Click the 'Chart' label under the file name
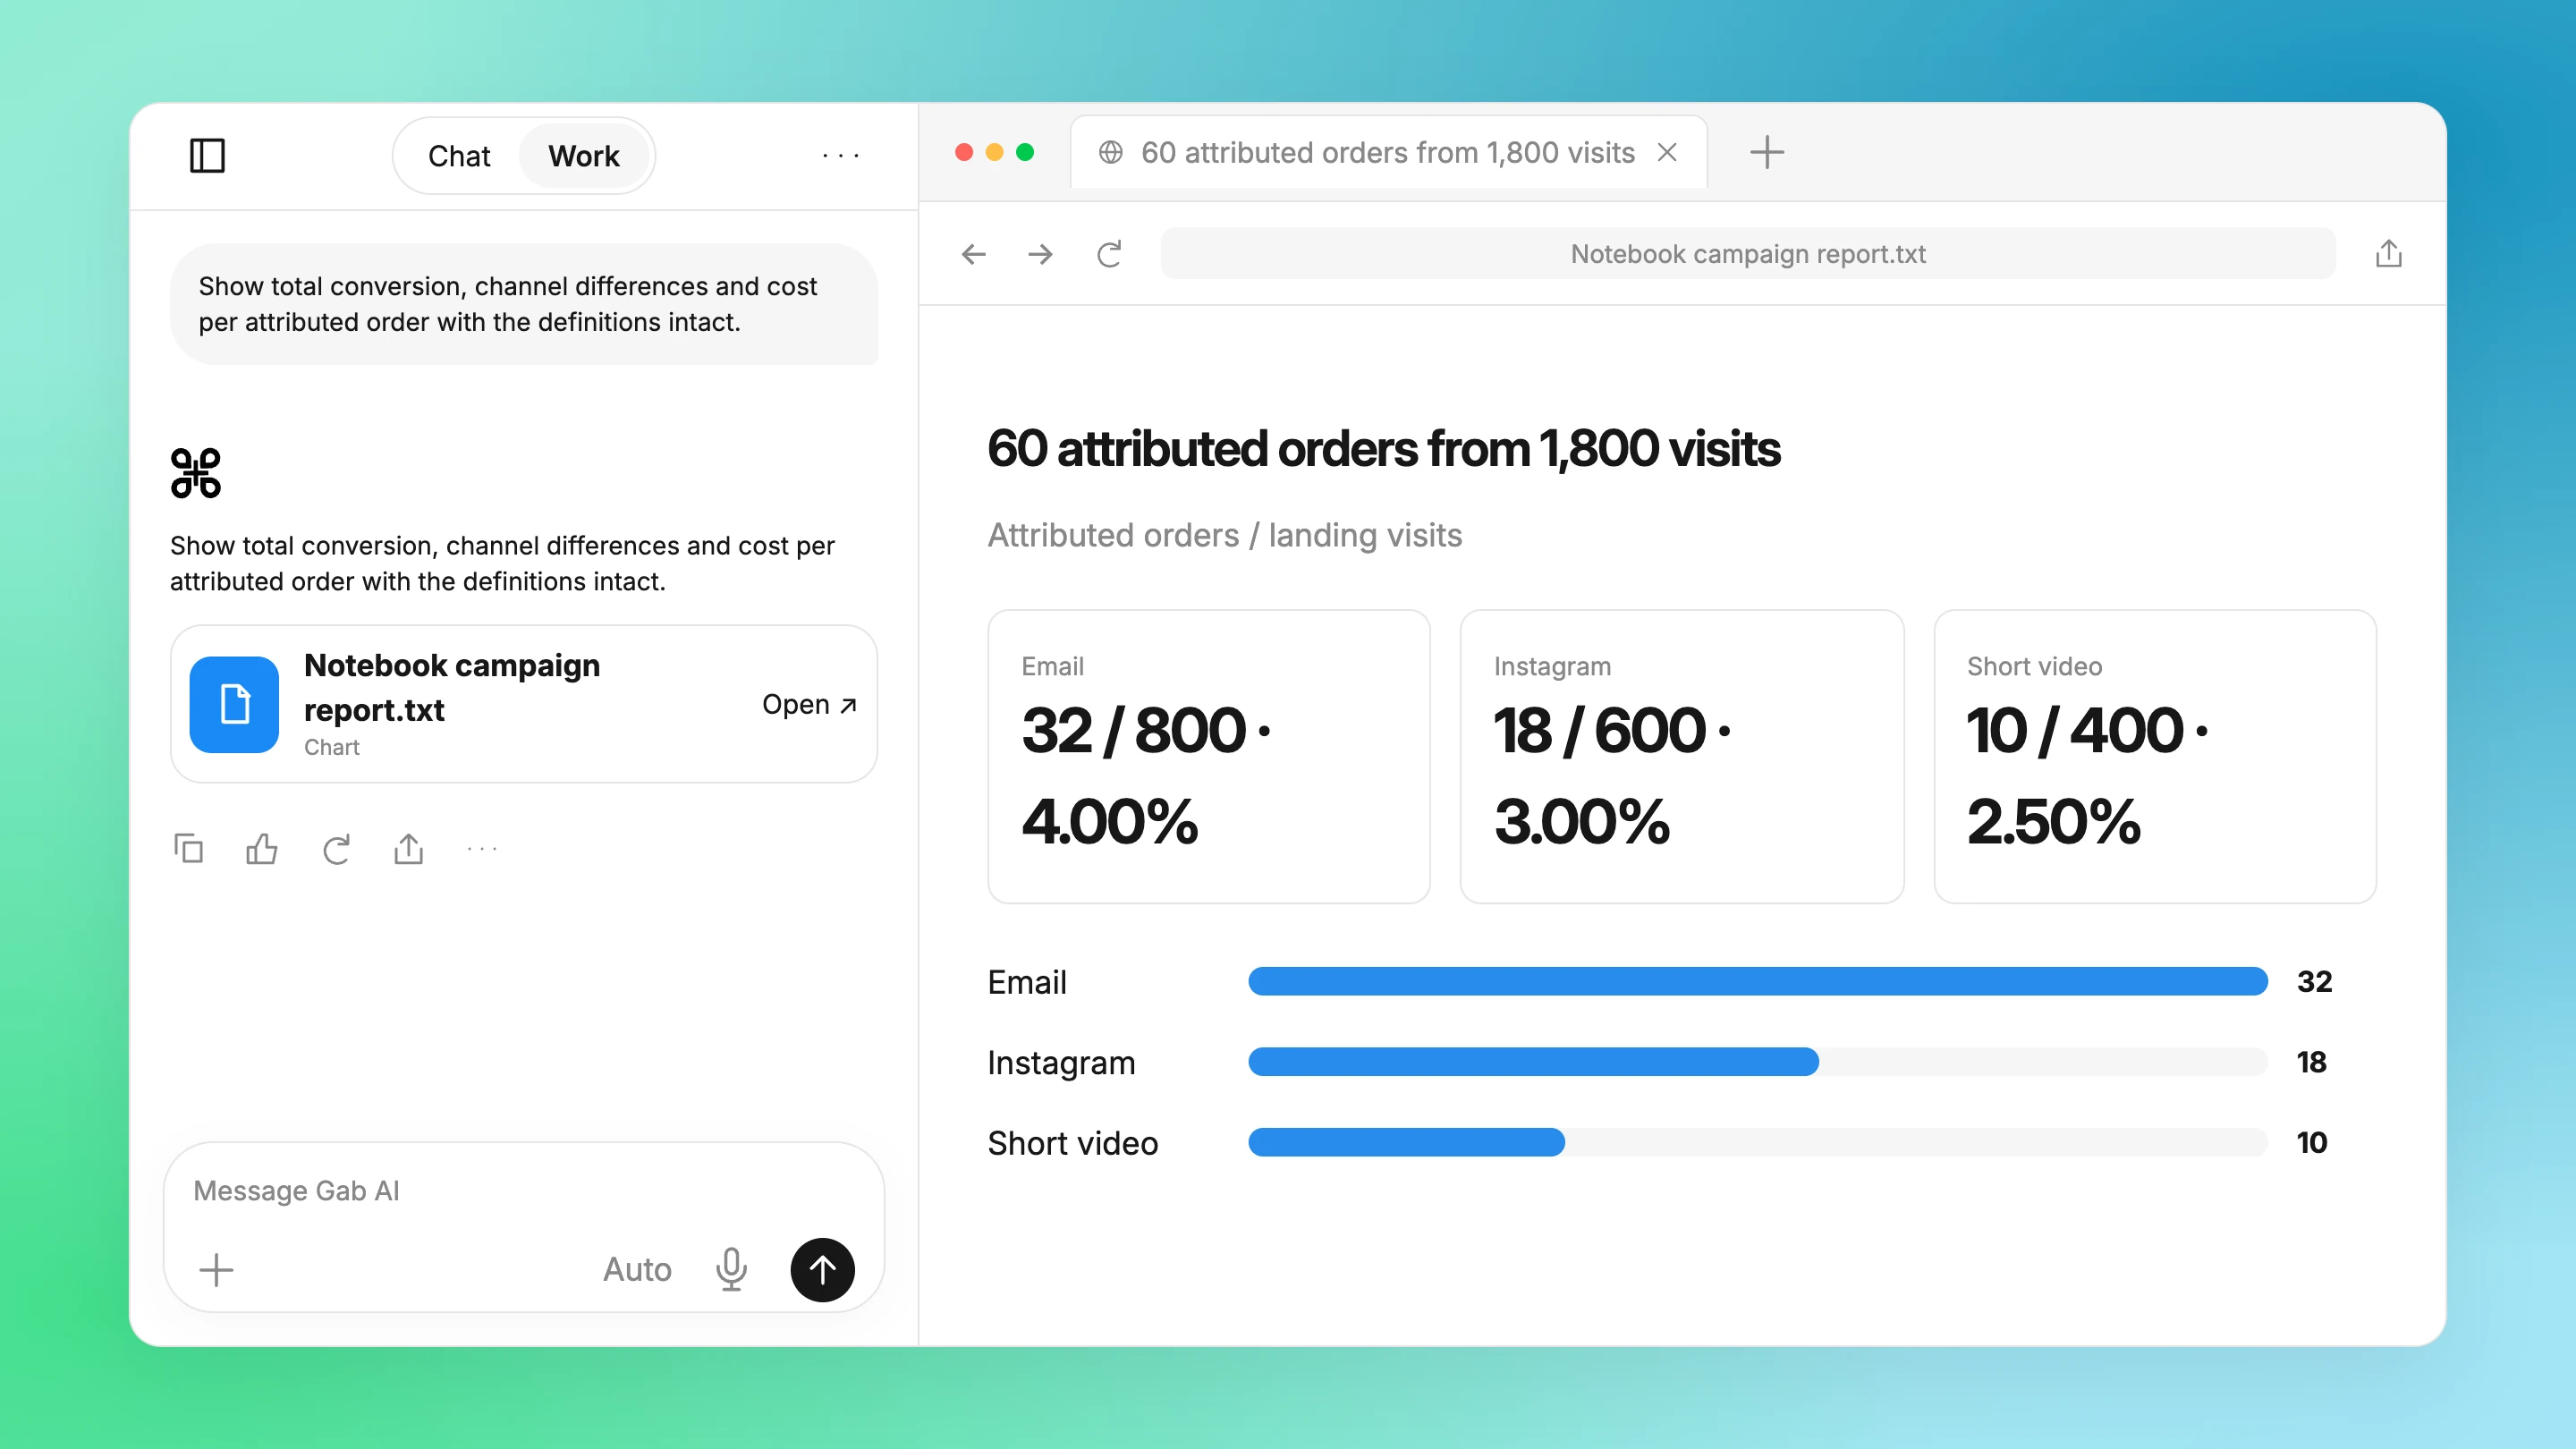Screen dimensions: 2576x1449 coord(331,747)
